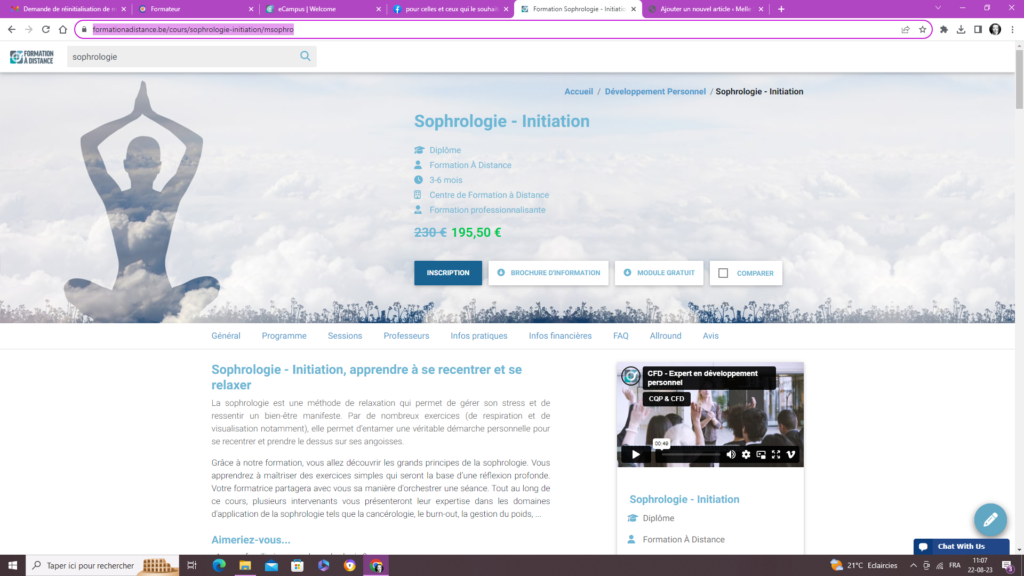Close the eCampus Welcome tab
The width and height of the screenshot is (1024, 576).
(378, 9)
